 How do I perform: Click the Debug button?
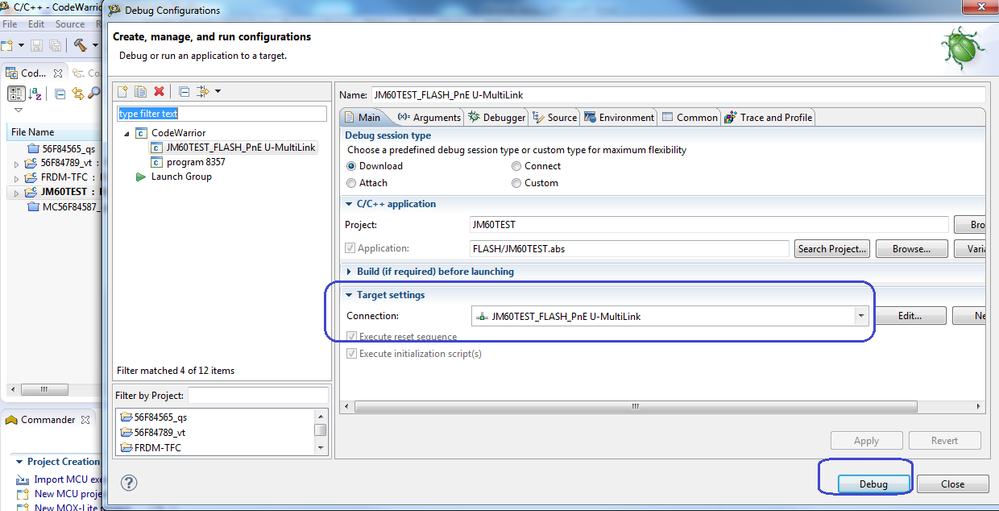click(x=873, y=484)
